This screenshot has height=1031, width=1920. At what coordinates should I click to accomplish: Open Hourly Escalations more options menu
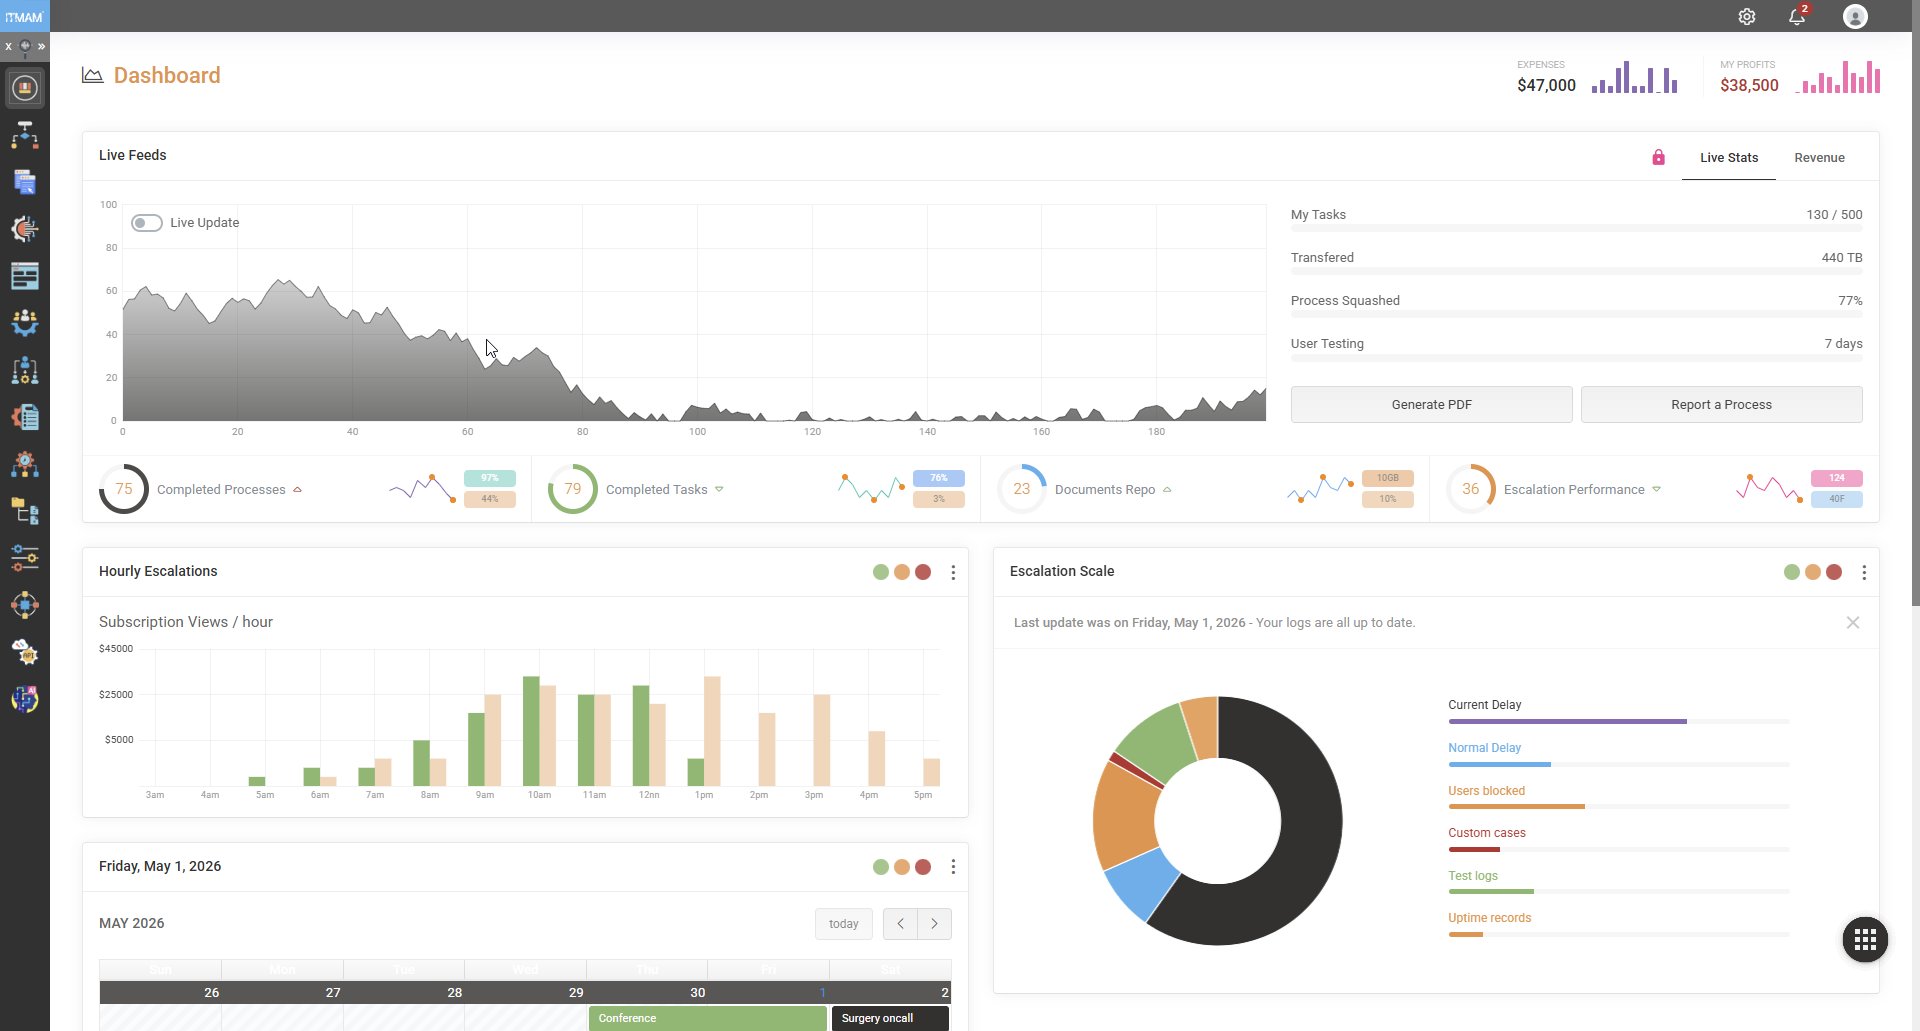(953, 572)
